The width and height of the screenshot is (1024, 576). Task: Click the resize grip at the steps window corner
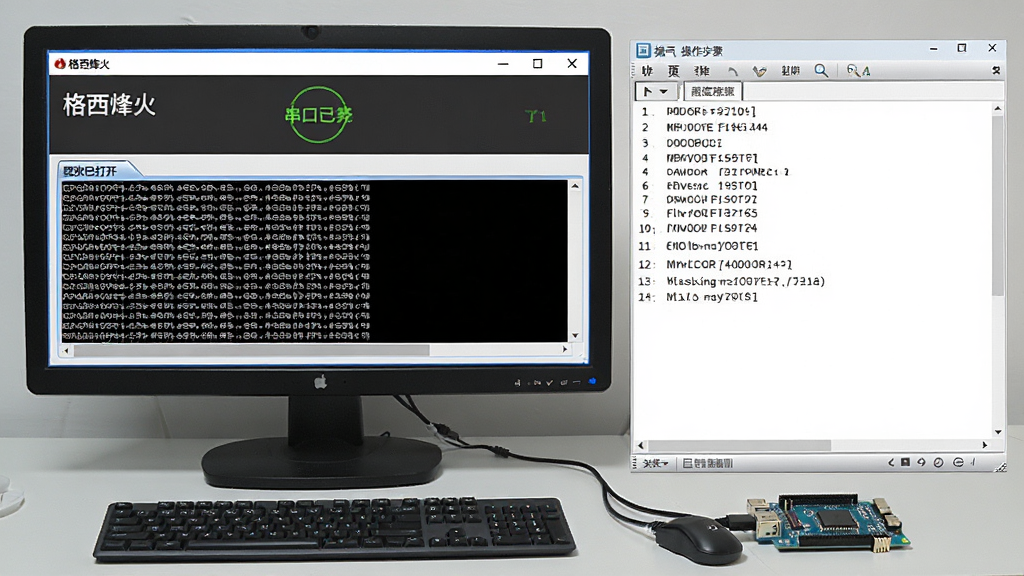pos(1000,466)
